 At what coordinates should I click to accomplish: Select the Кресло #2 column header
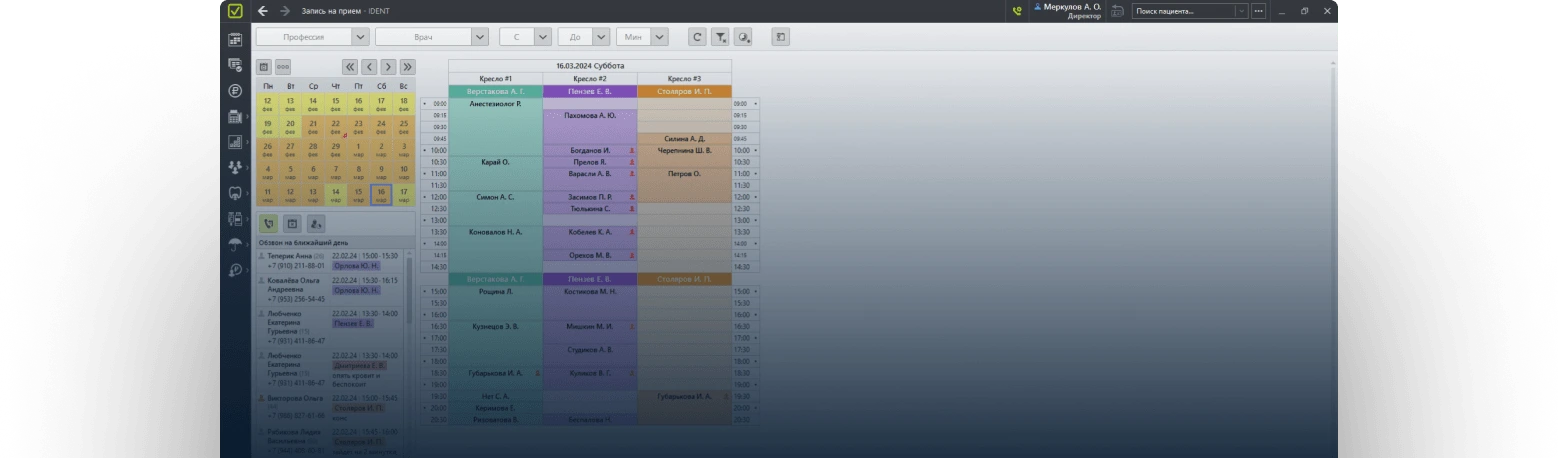pos(589,78)
